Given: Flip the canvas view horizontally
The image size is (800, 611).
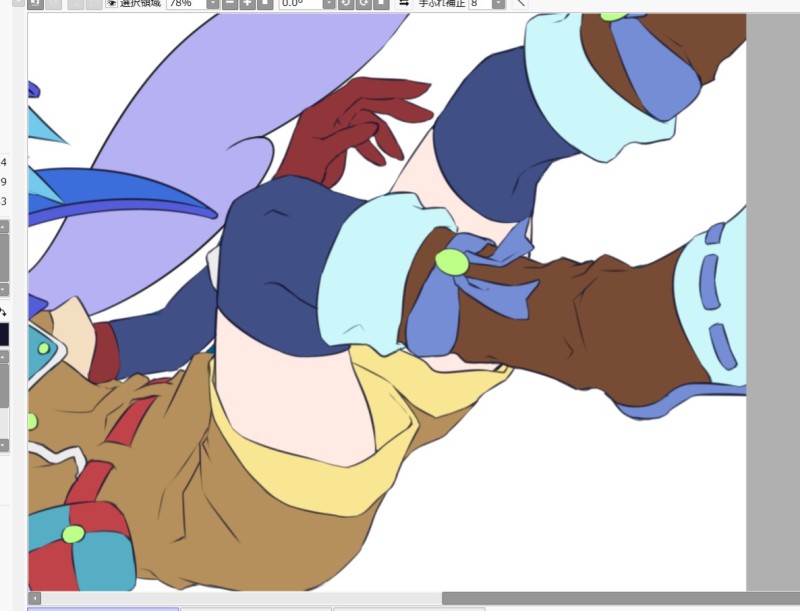Looking at the screenshot, I should point(404,3).
